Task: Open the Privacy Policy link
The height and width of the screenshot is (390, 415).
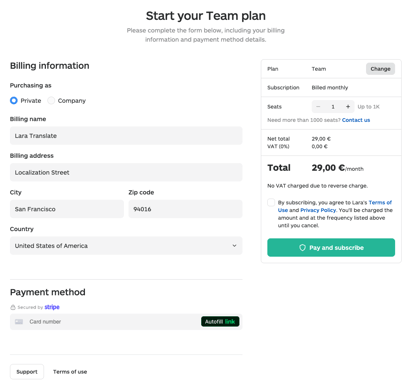Action: point(318,210)
